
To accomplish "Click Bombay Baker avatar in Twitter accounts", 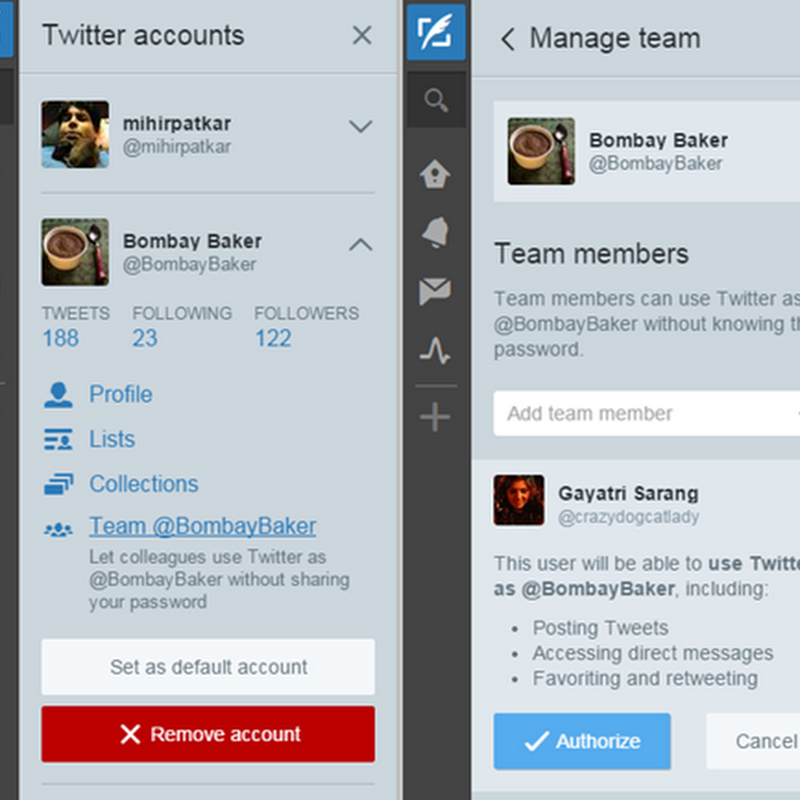I will tap(75, 252).
